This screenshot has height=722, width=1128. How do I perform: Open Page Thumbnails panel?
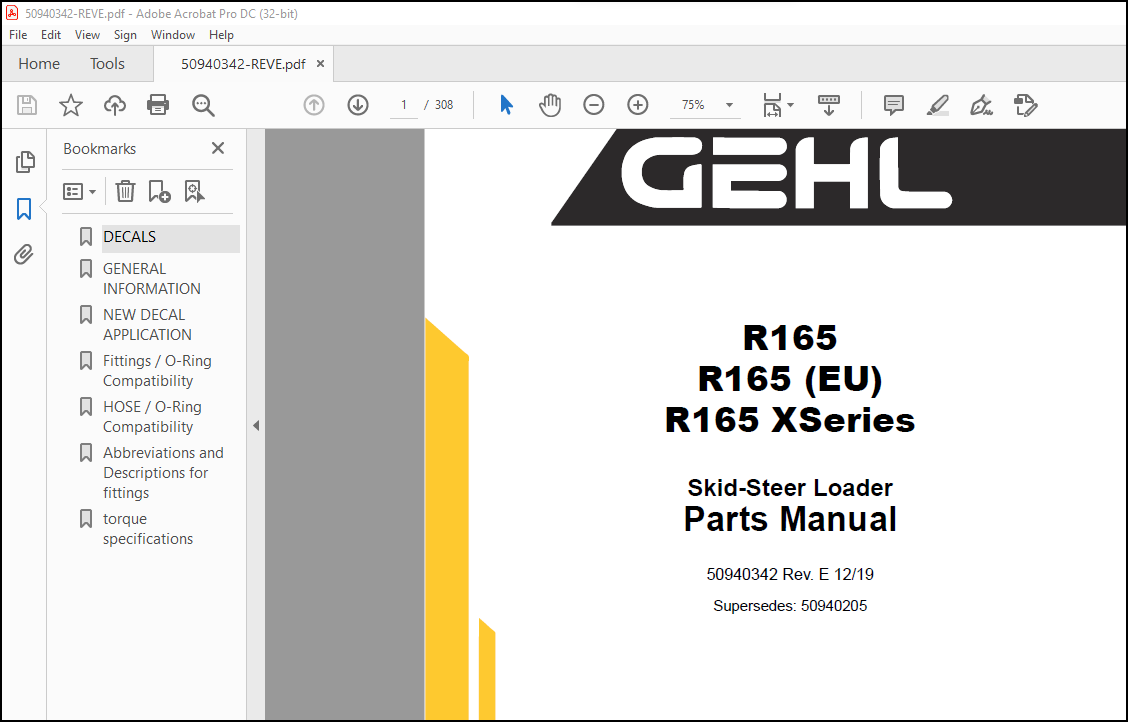pyautogui.click(x=25, y=162)
